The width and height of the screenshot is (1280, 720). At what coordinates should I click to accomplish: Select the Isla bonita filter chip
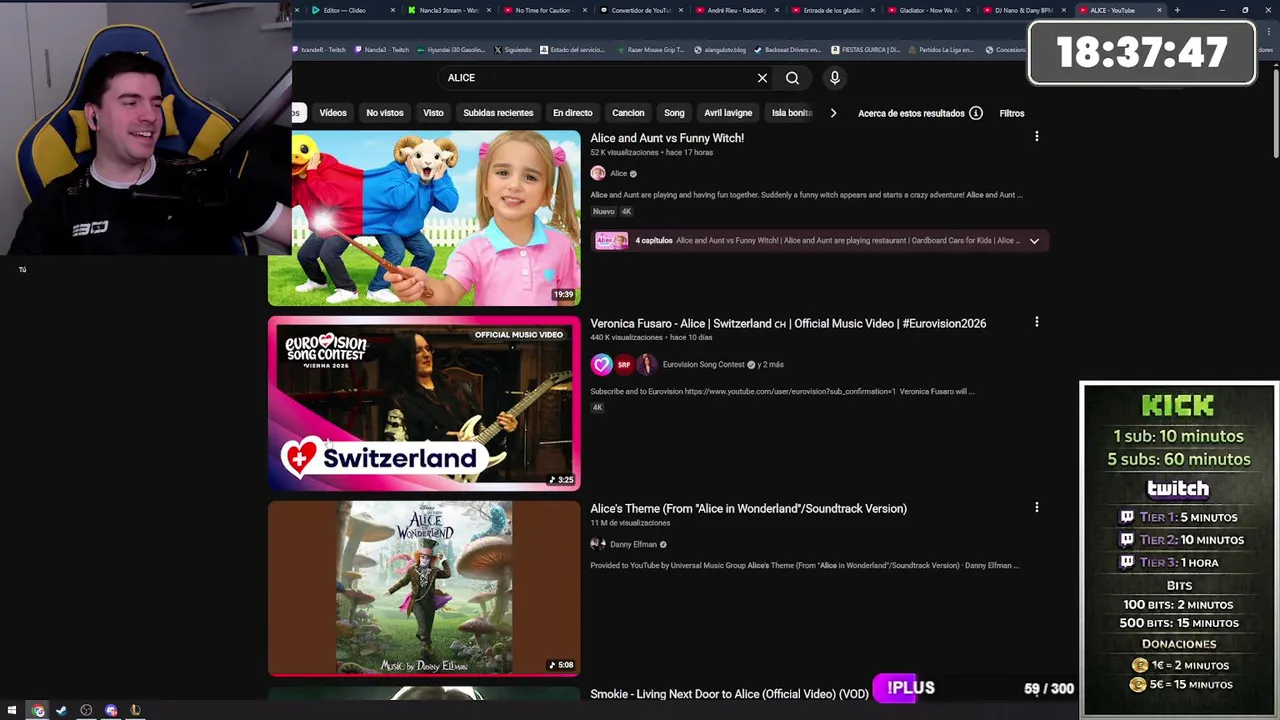791,113
